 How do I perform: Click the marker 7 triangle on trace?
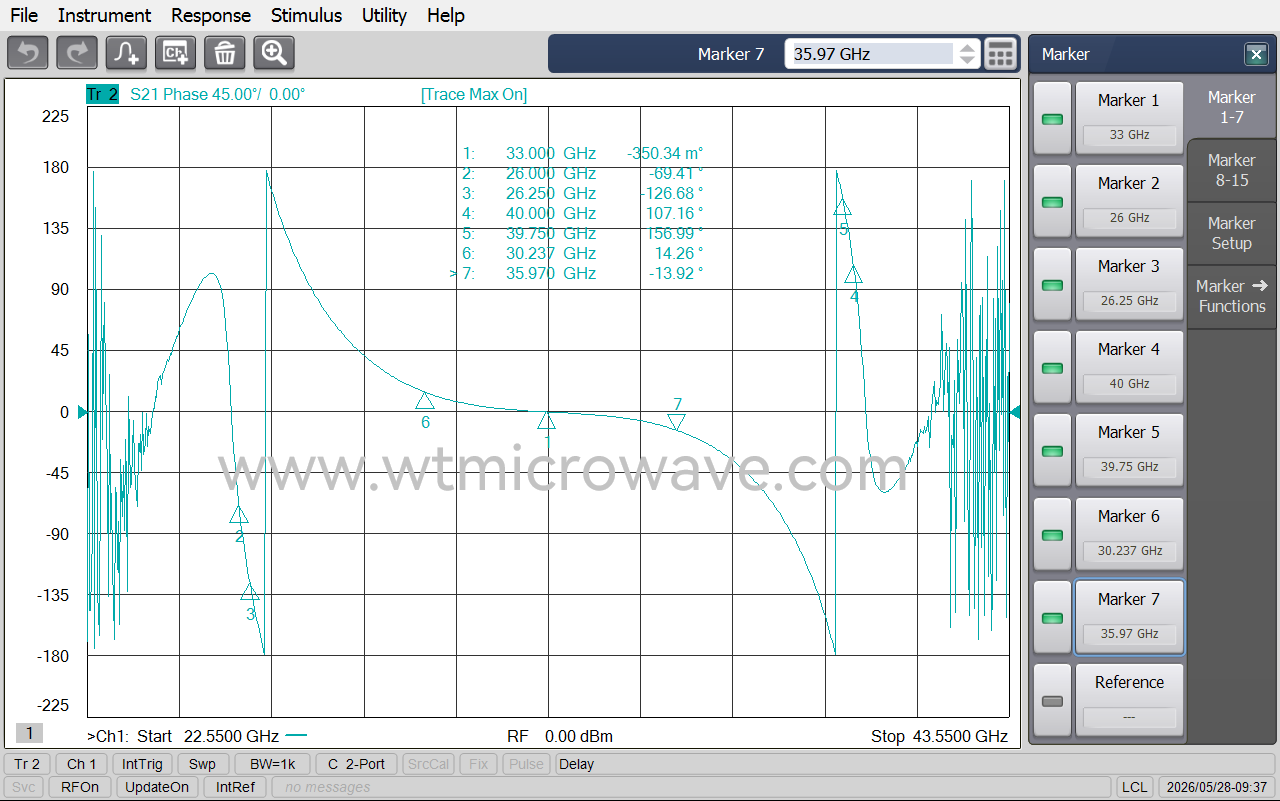(677, 422)
